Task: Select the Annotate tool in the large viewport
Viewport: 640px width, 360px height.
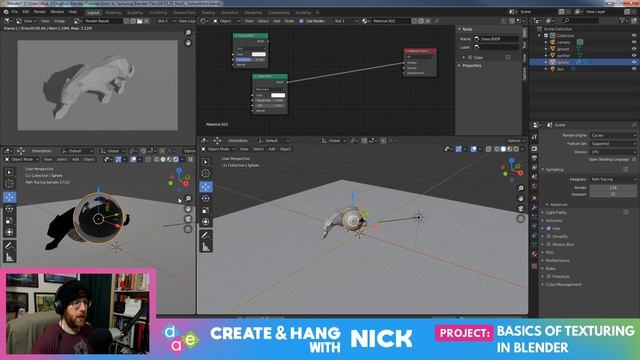Action: (x=206, y=235)
